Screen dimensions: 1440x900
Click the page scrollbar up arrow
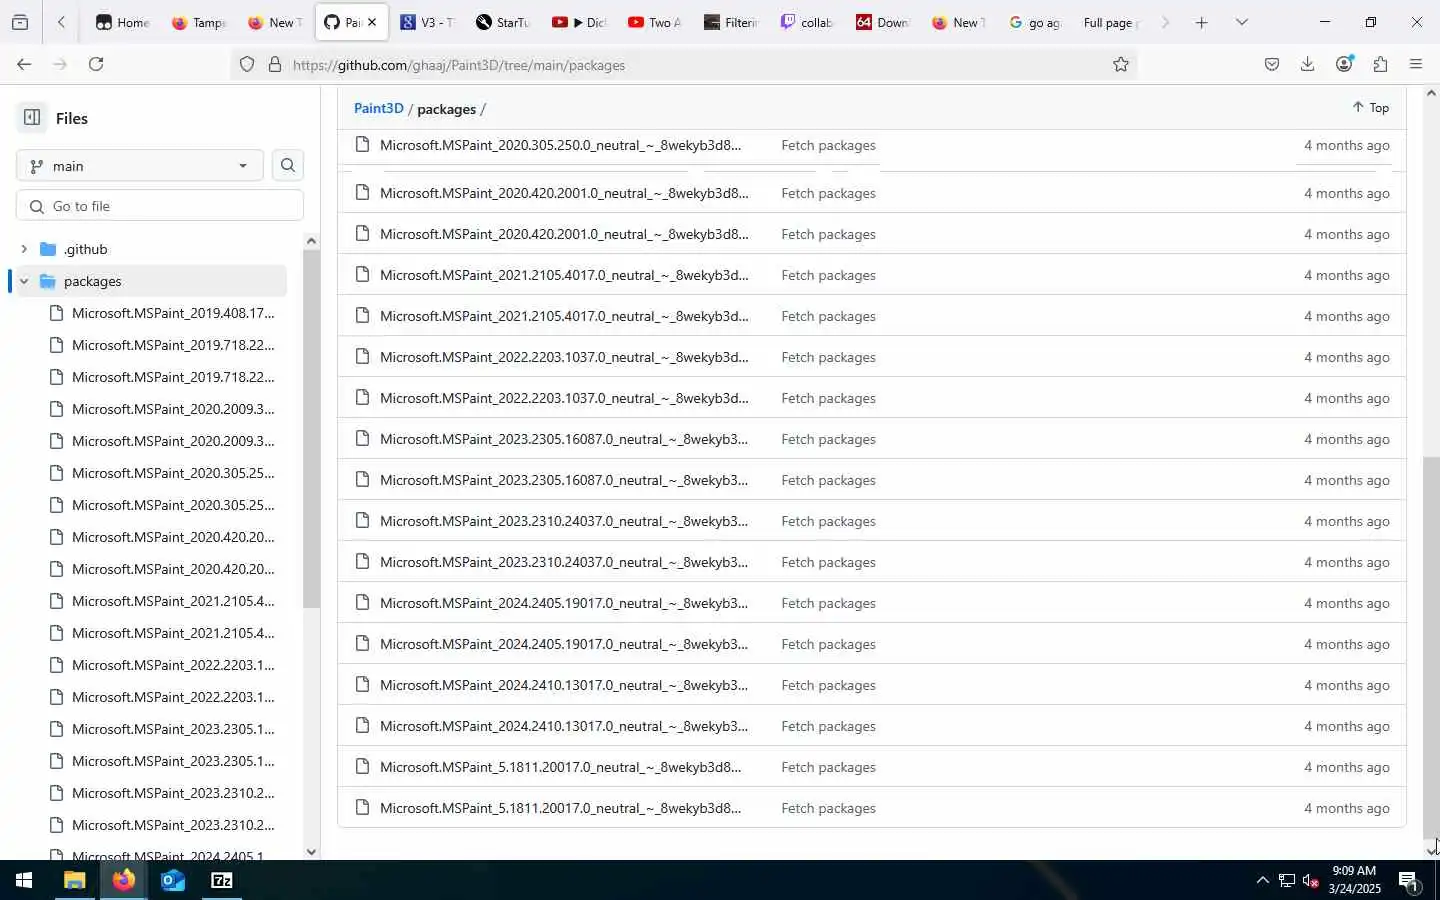click(1431, 94)
